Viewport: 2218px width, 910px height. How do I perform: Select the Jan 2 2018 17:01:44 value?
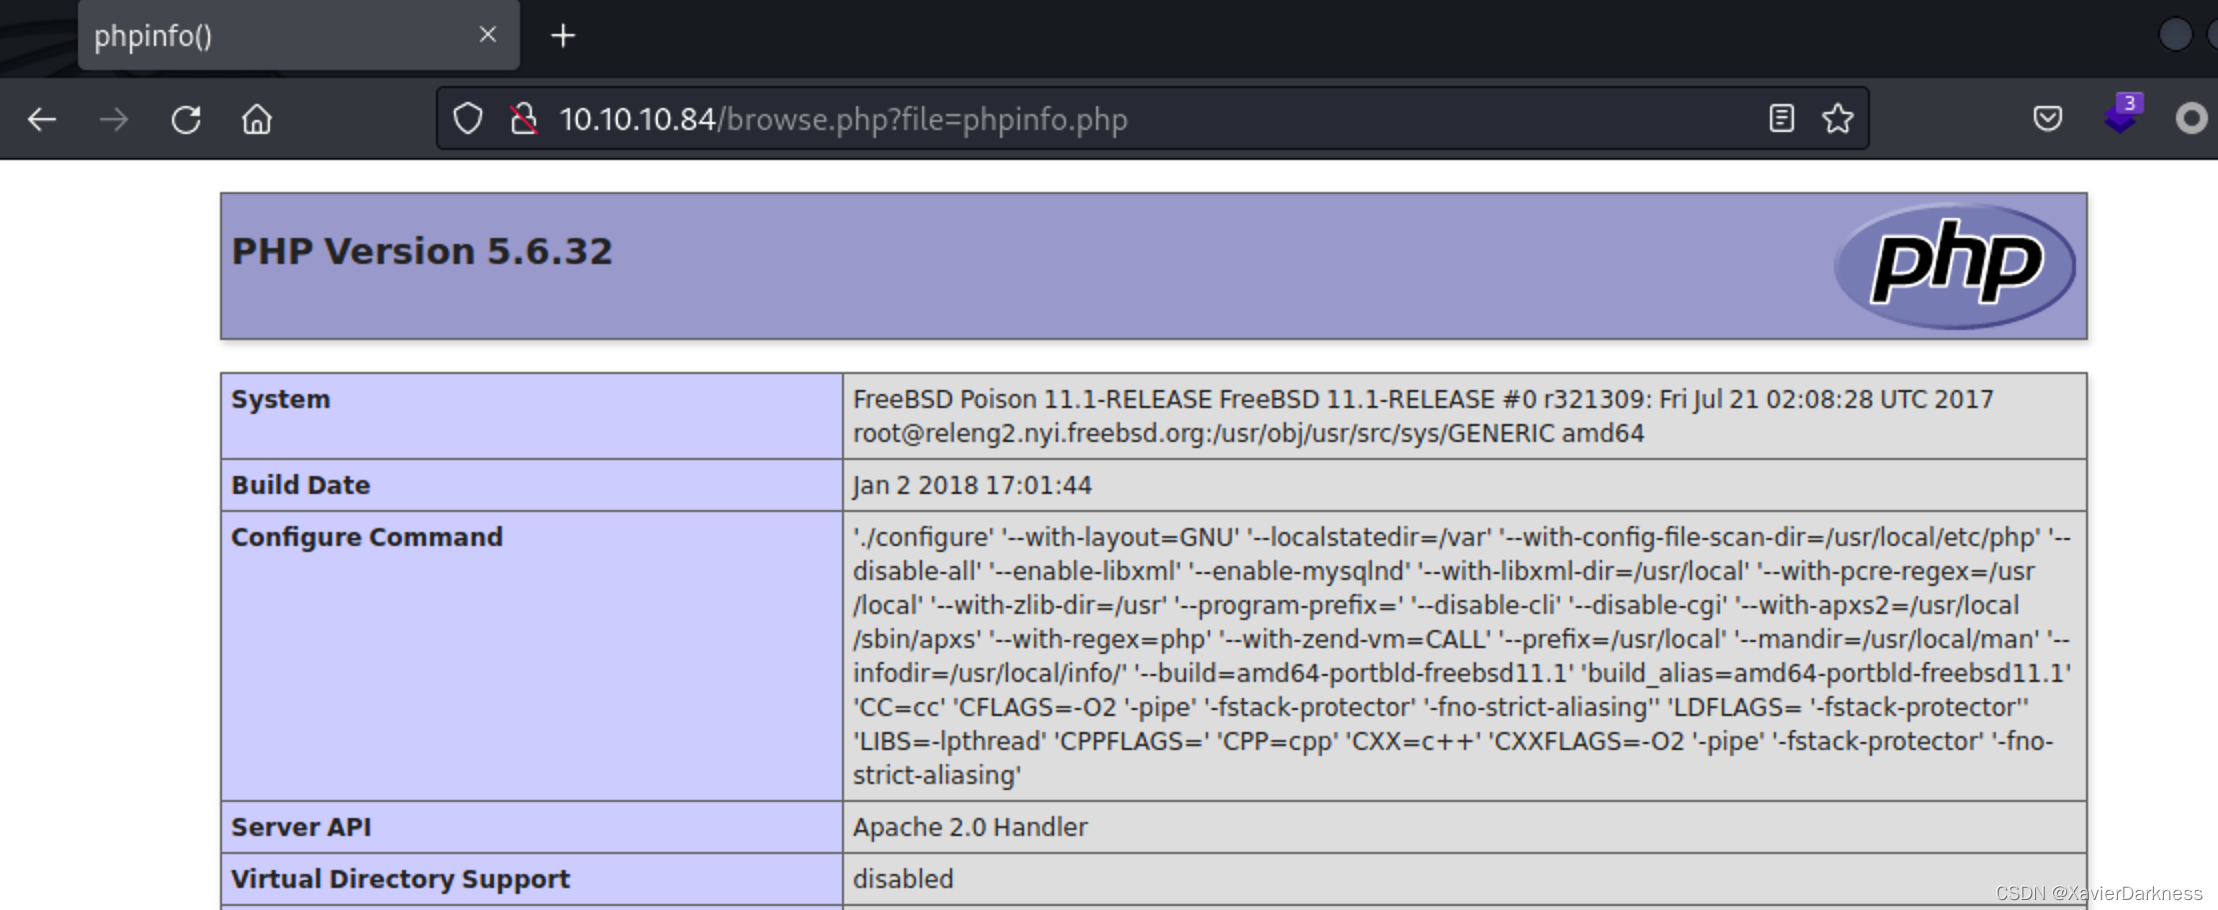(972, 485)
